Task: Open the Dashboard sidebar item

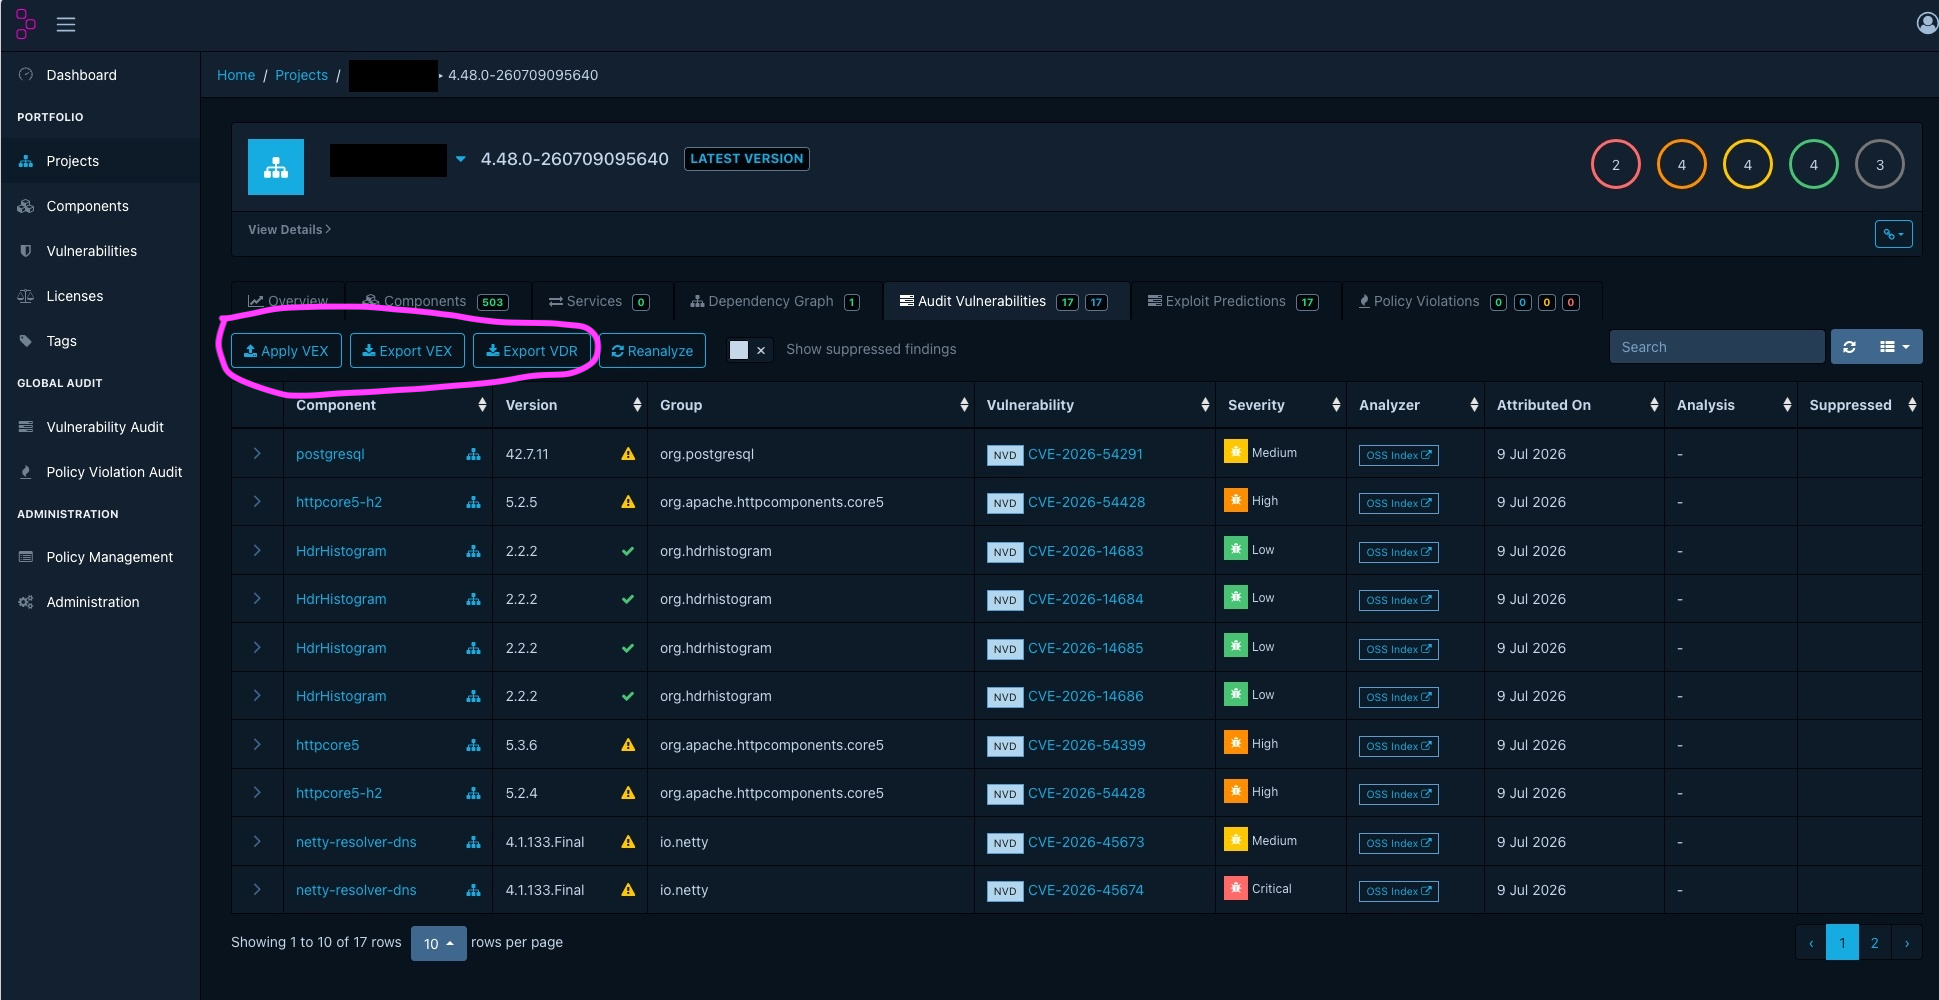Action: click(x=100, y=75)
